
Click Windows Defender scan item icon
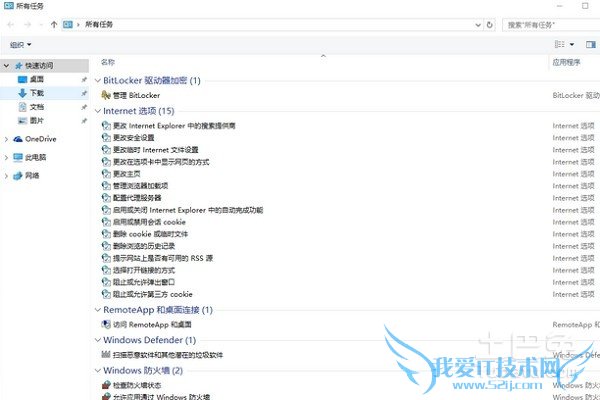tap(106, 354)
